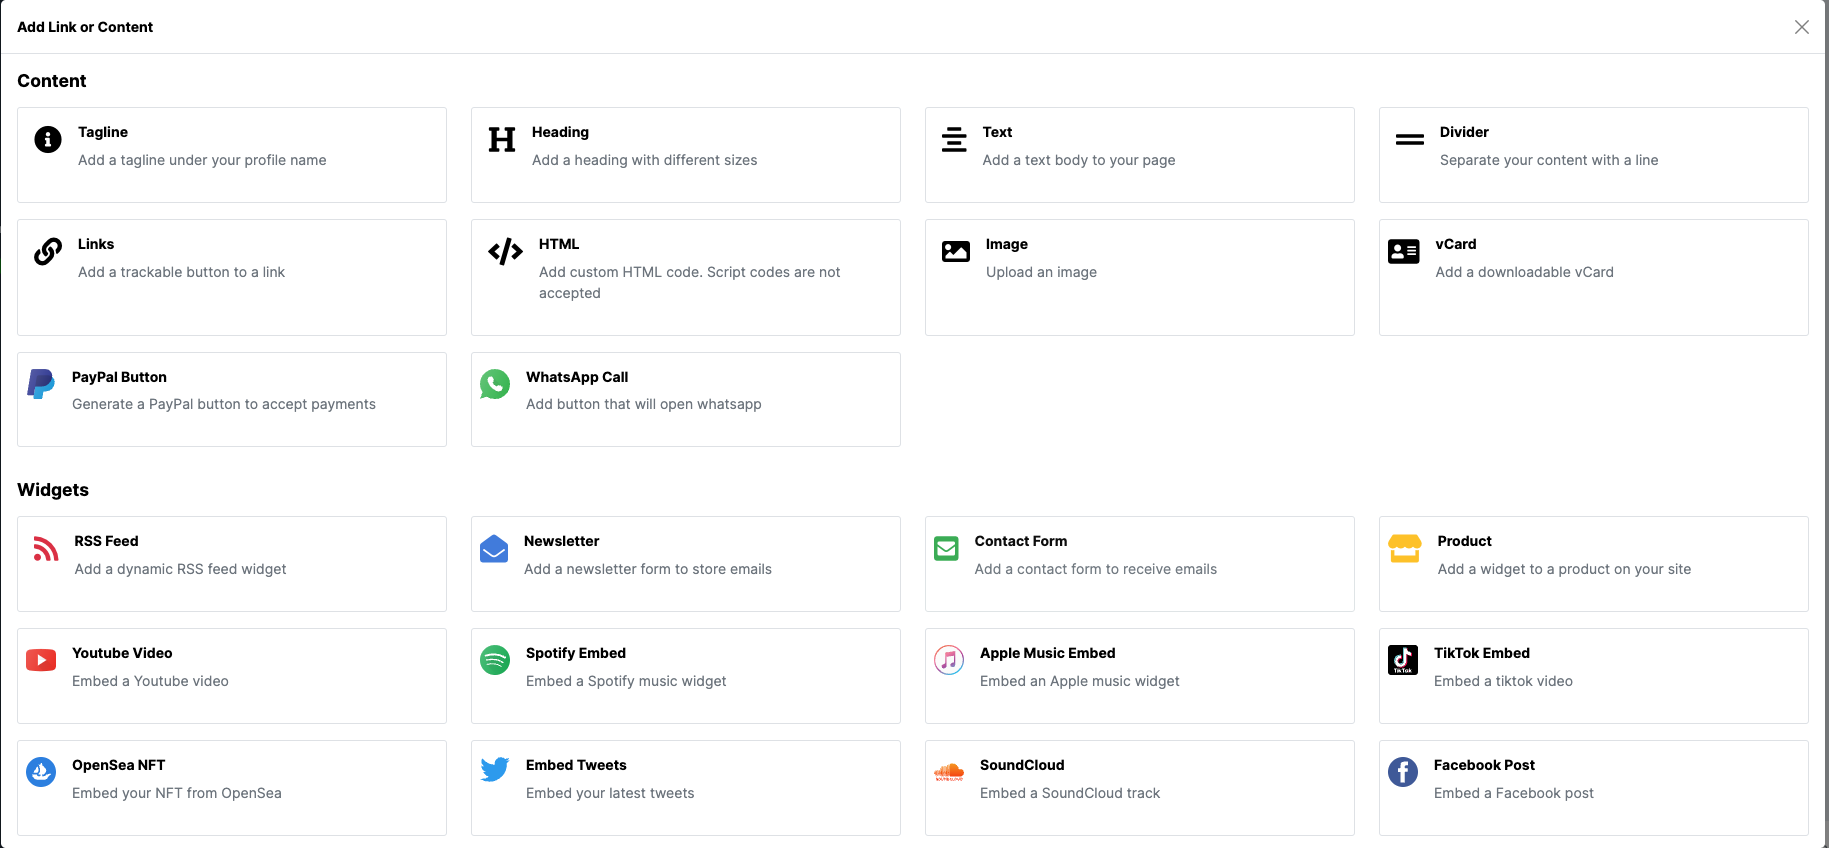Select the SoundCloud widget title
Screen dimensions: 1829x848
coord(1022,765)
